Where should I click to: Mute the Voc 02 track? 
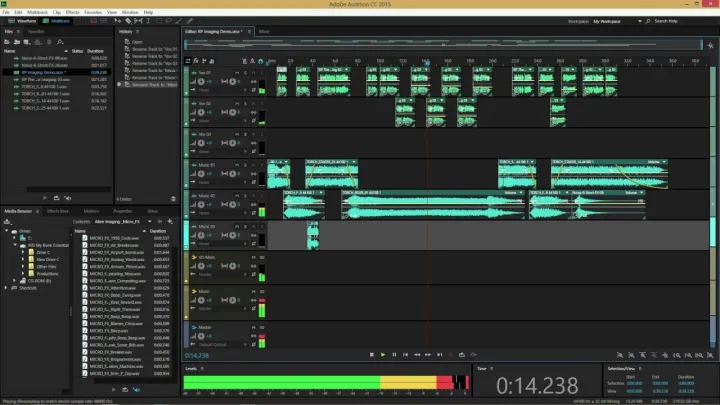point(237,103)
